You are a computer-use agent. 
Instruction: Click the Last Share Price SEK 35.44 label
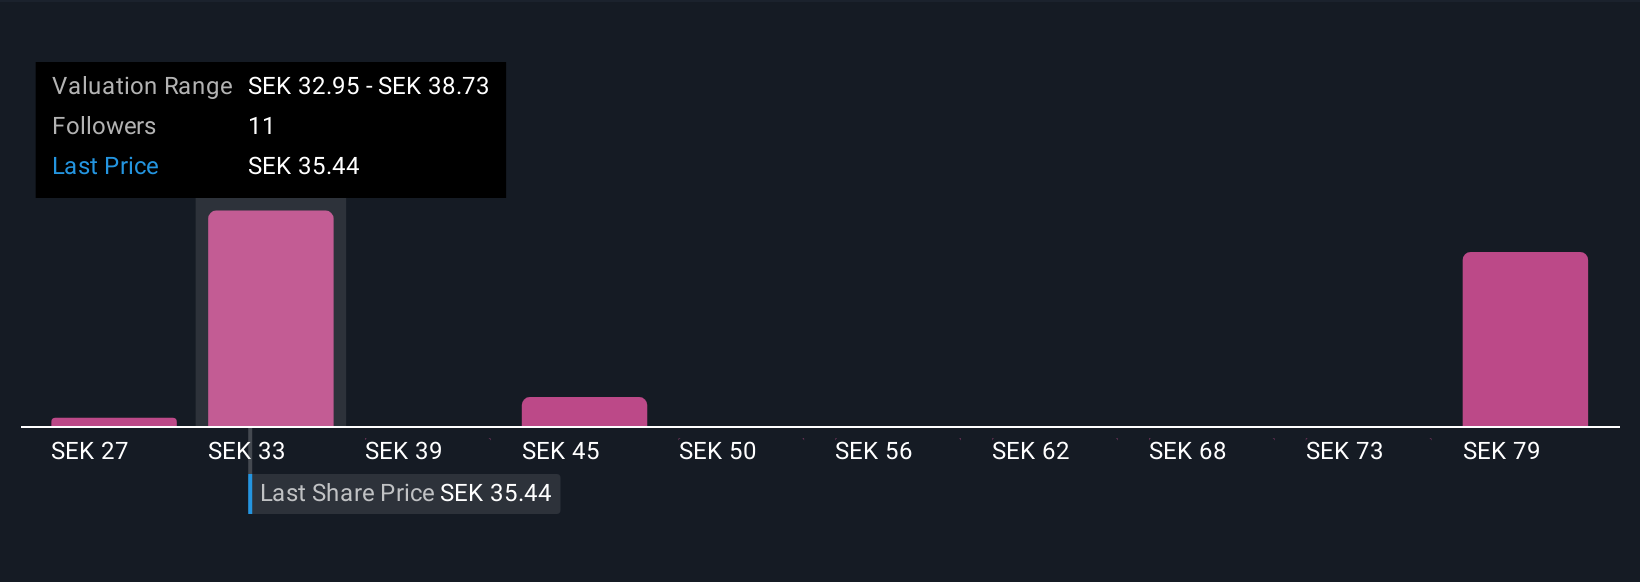(x=405, y=493)
